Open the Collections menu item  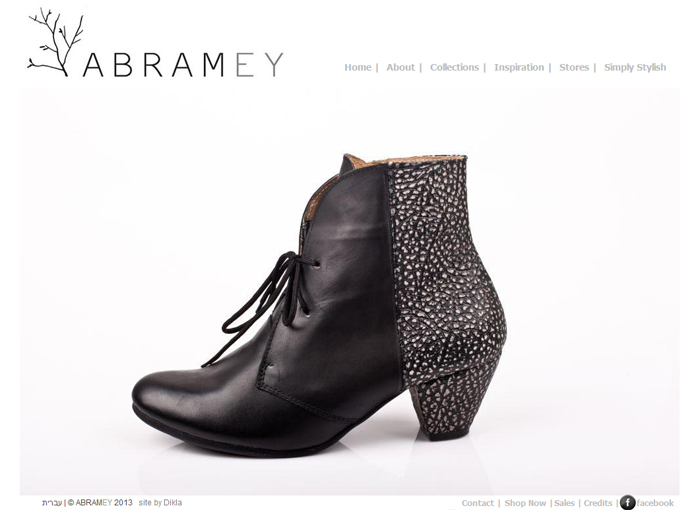(454, 67)
